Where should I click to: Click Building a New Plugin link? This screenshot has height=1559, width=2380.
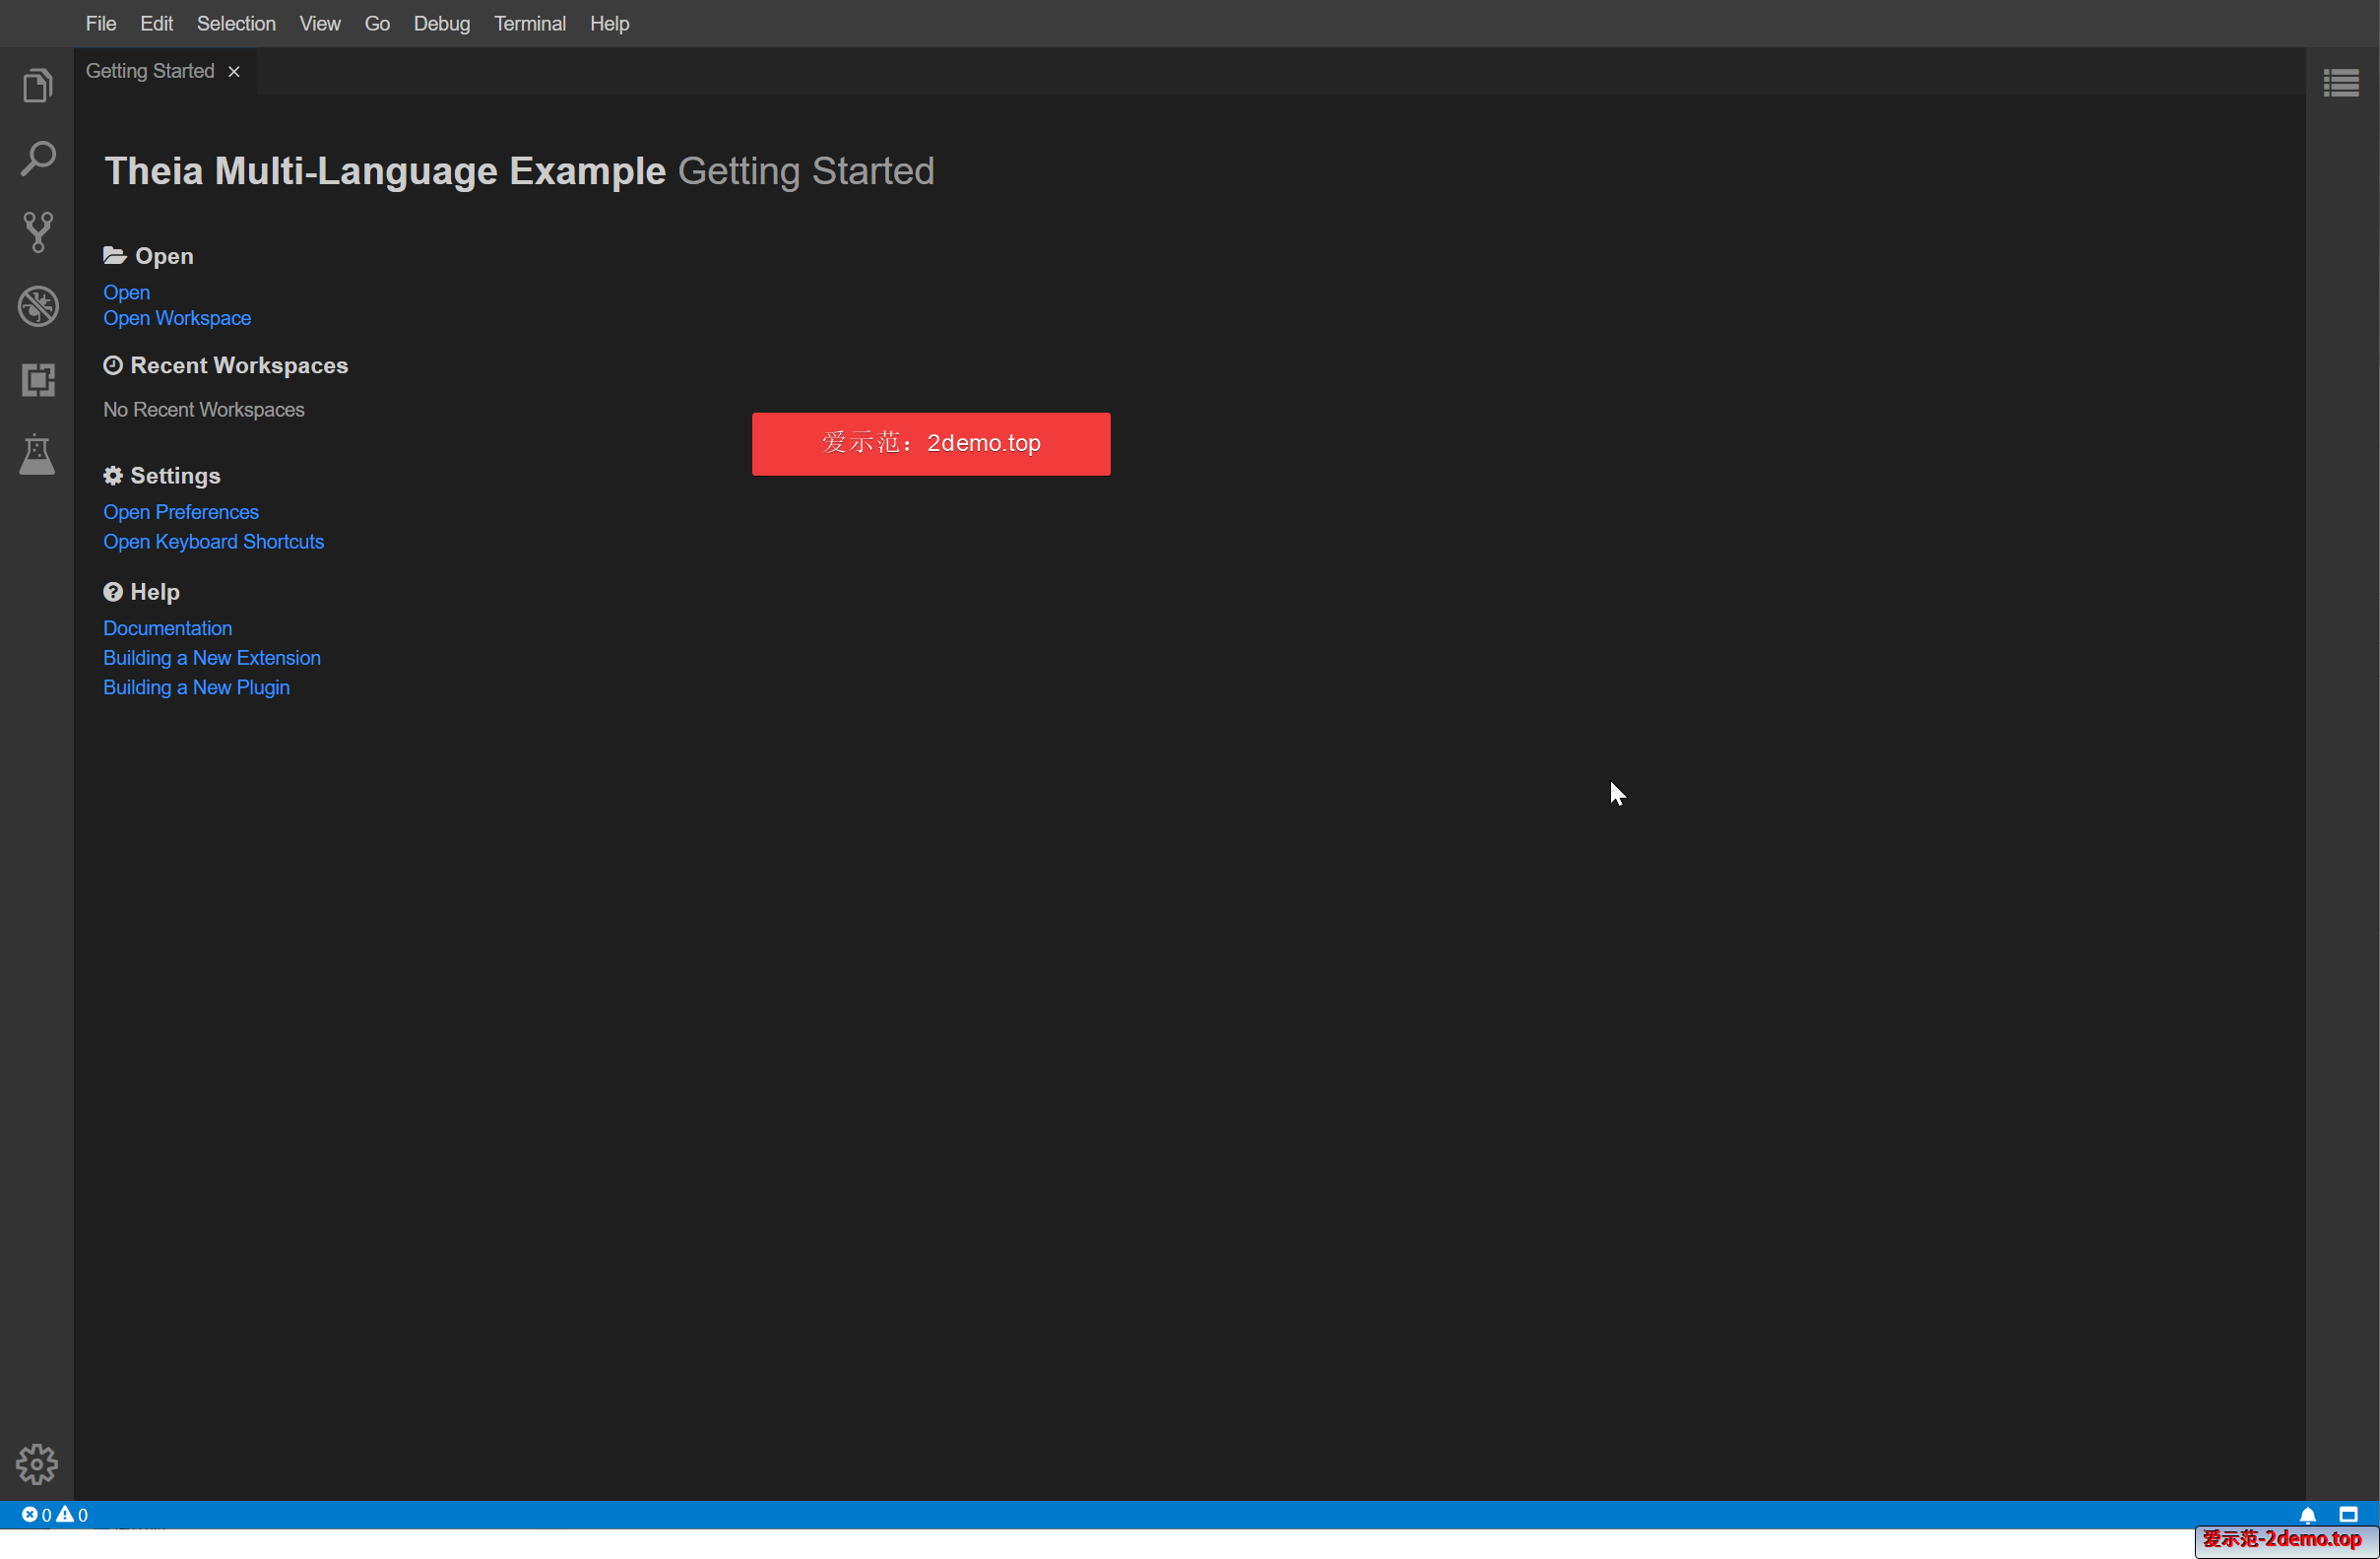tap(196, 687)
